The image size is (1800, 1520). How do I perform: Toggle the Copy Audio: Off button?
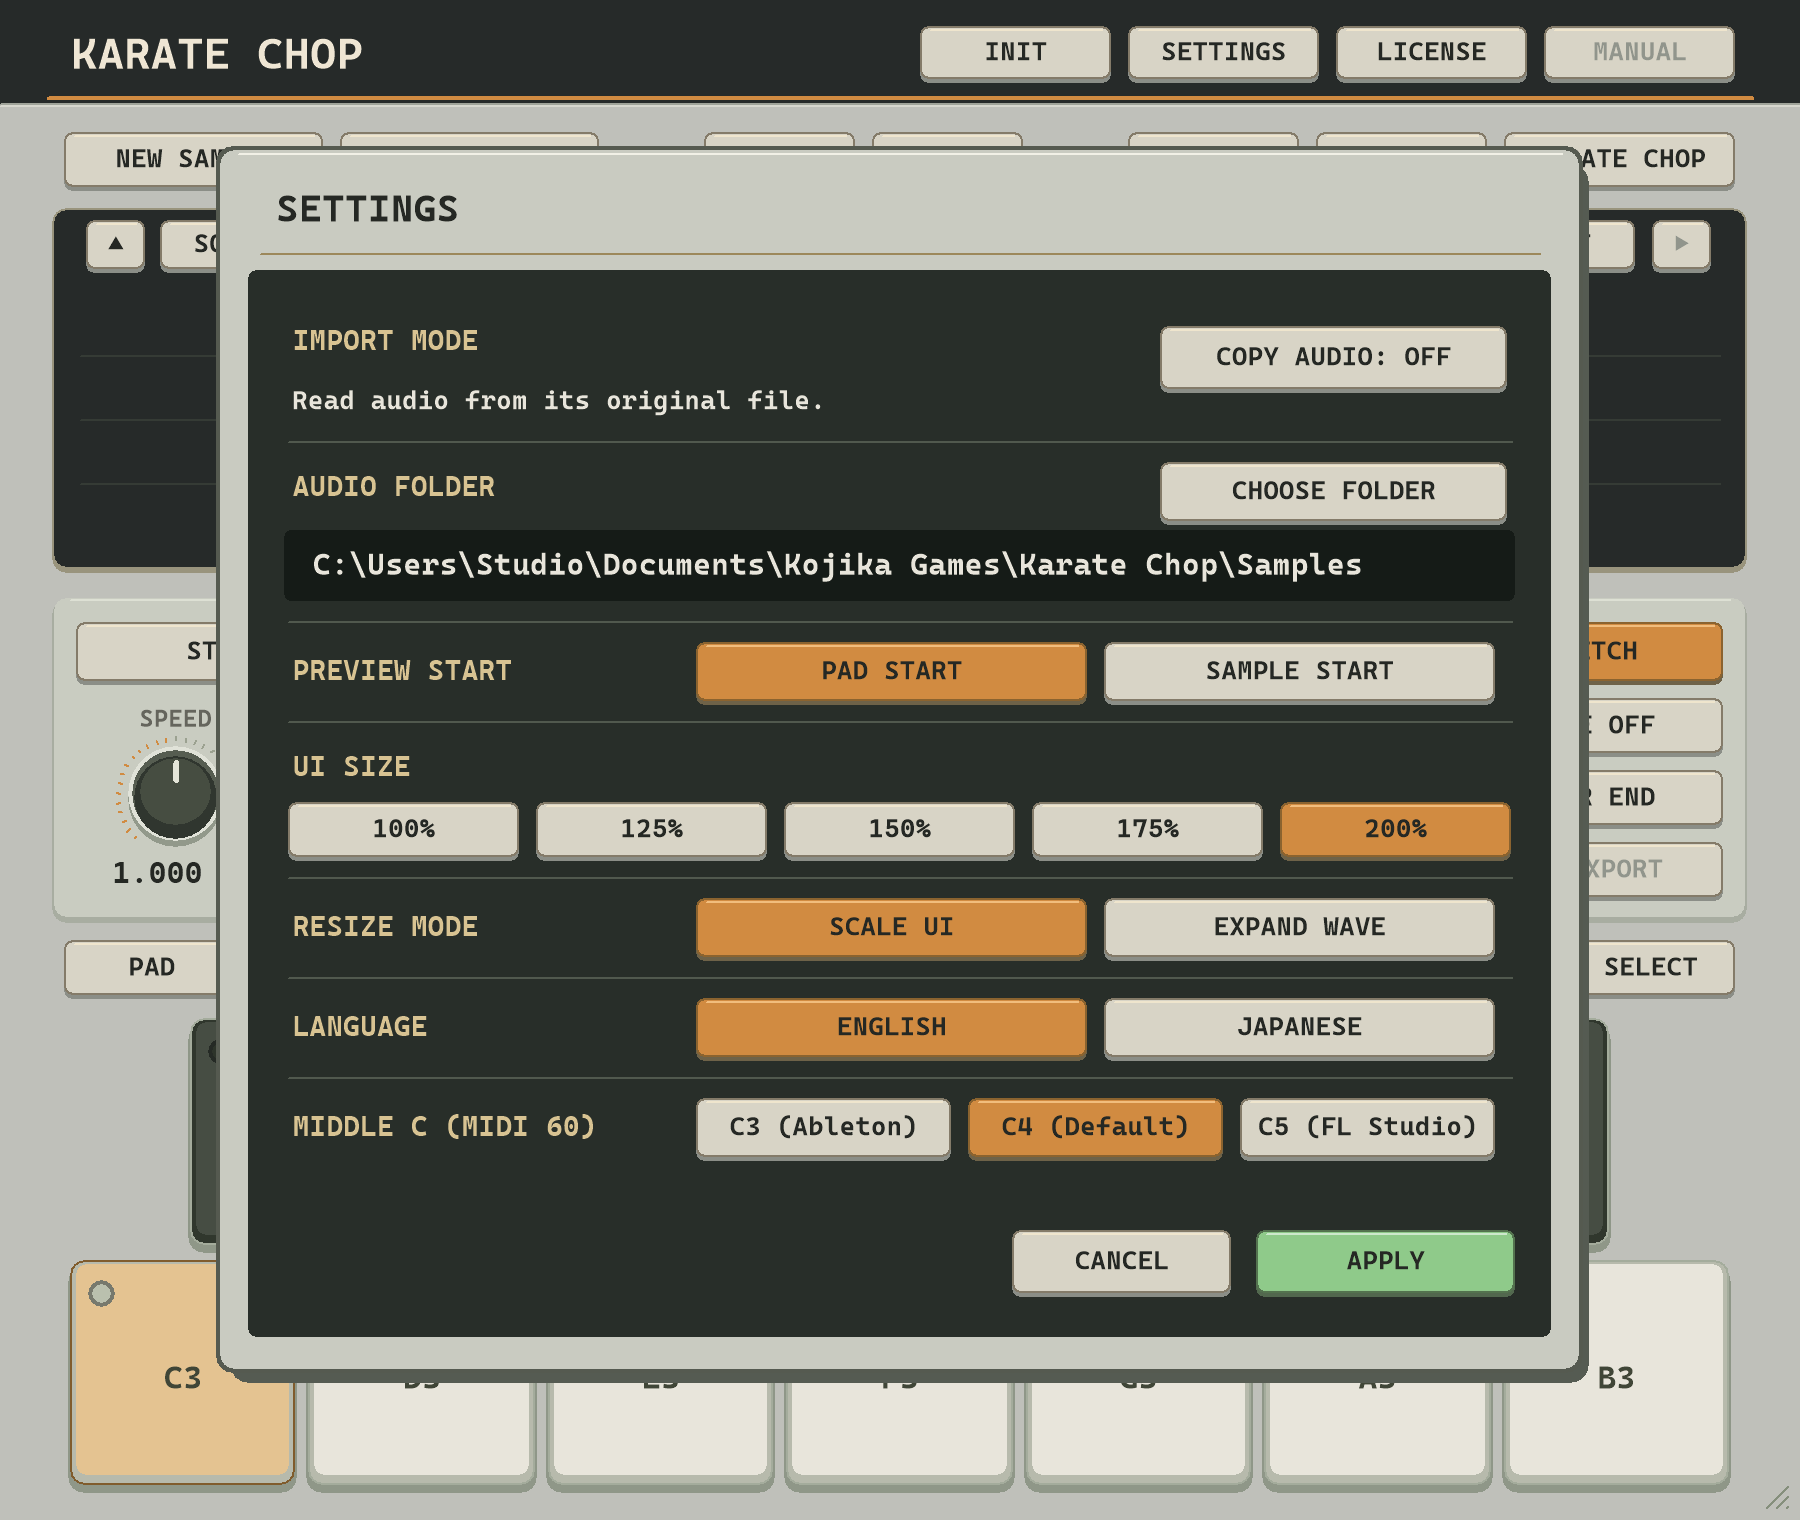[x=1333, y=358]
